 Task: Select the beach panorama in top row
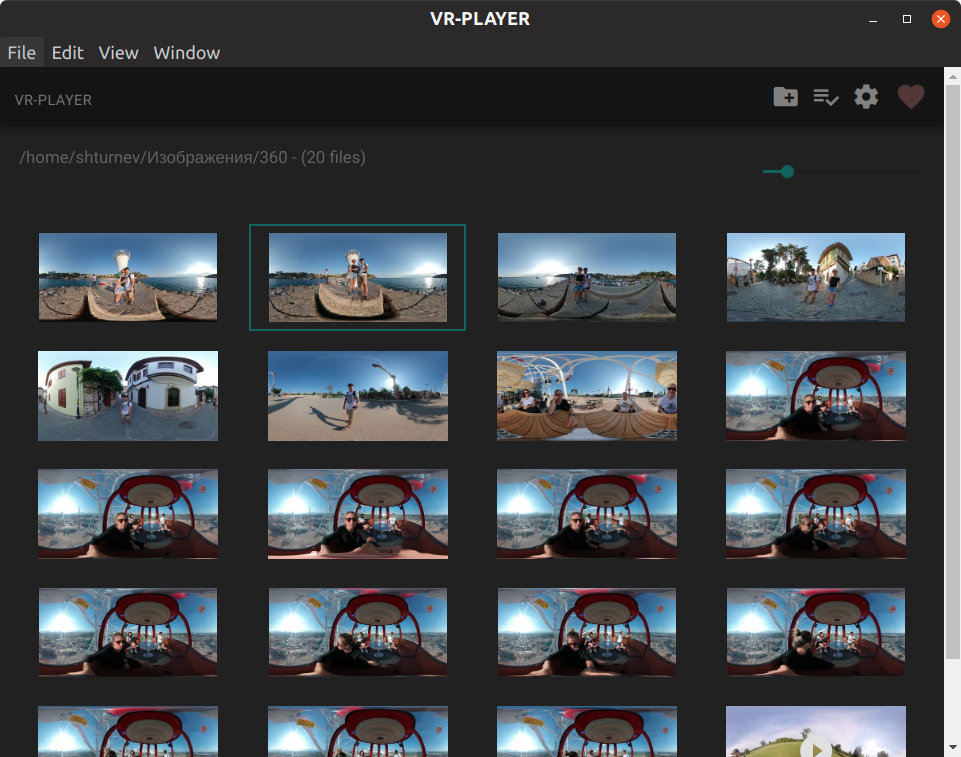point(586,277)
